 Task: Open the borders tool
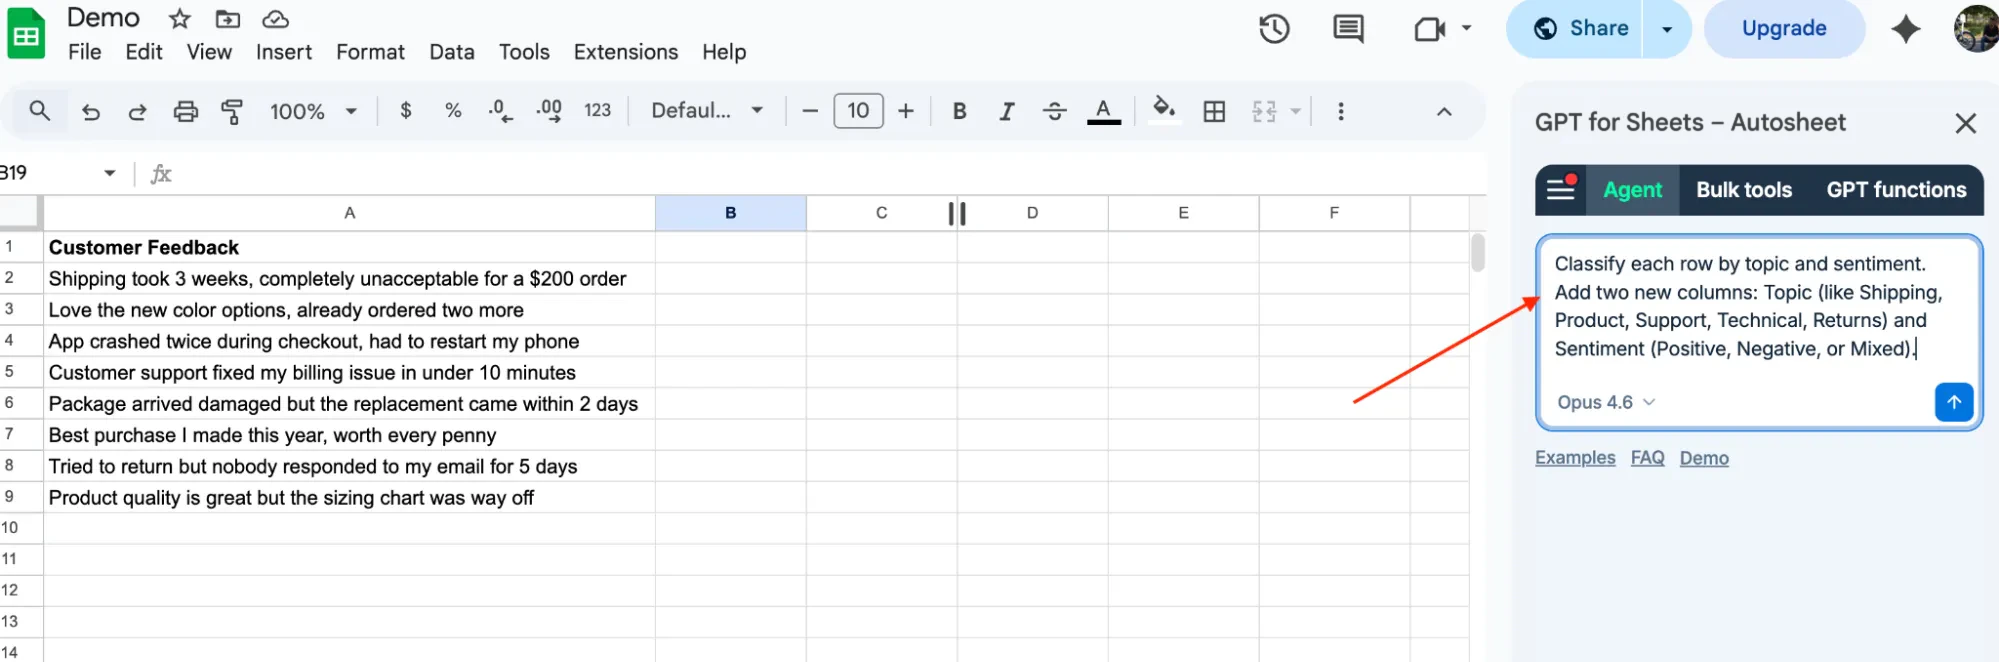(1214, 111)
